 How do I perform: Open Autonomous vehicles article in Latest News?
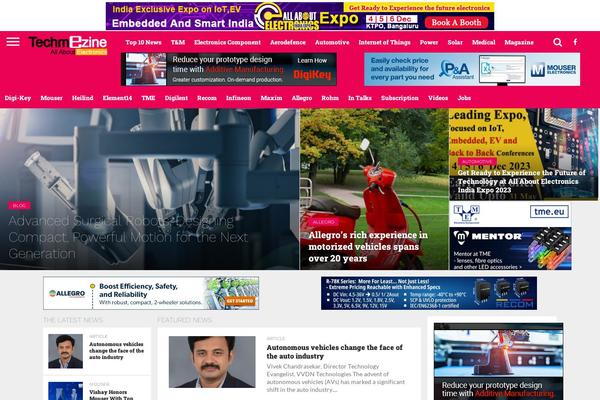(116, 351)
